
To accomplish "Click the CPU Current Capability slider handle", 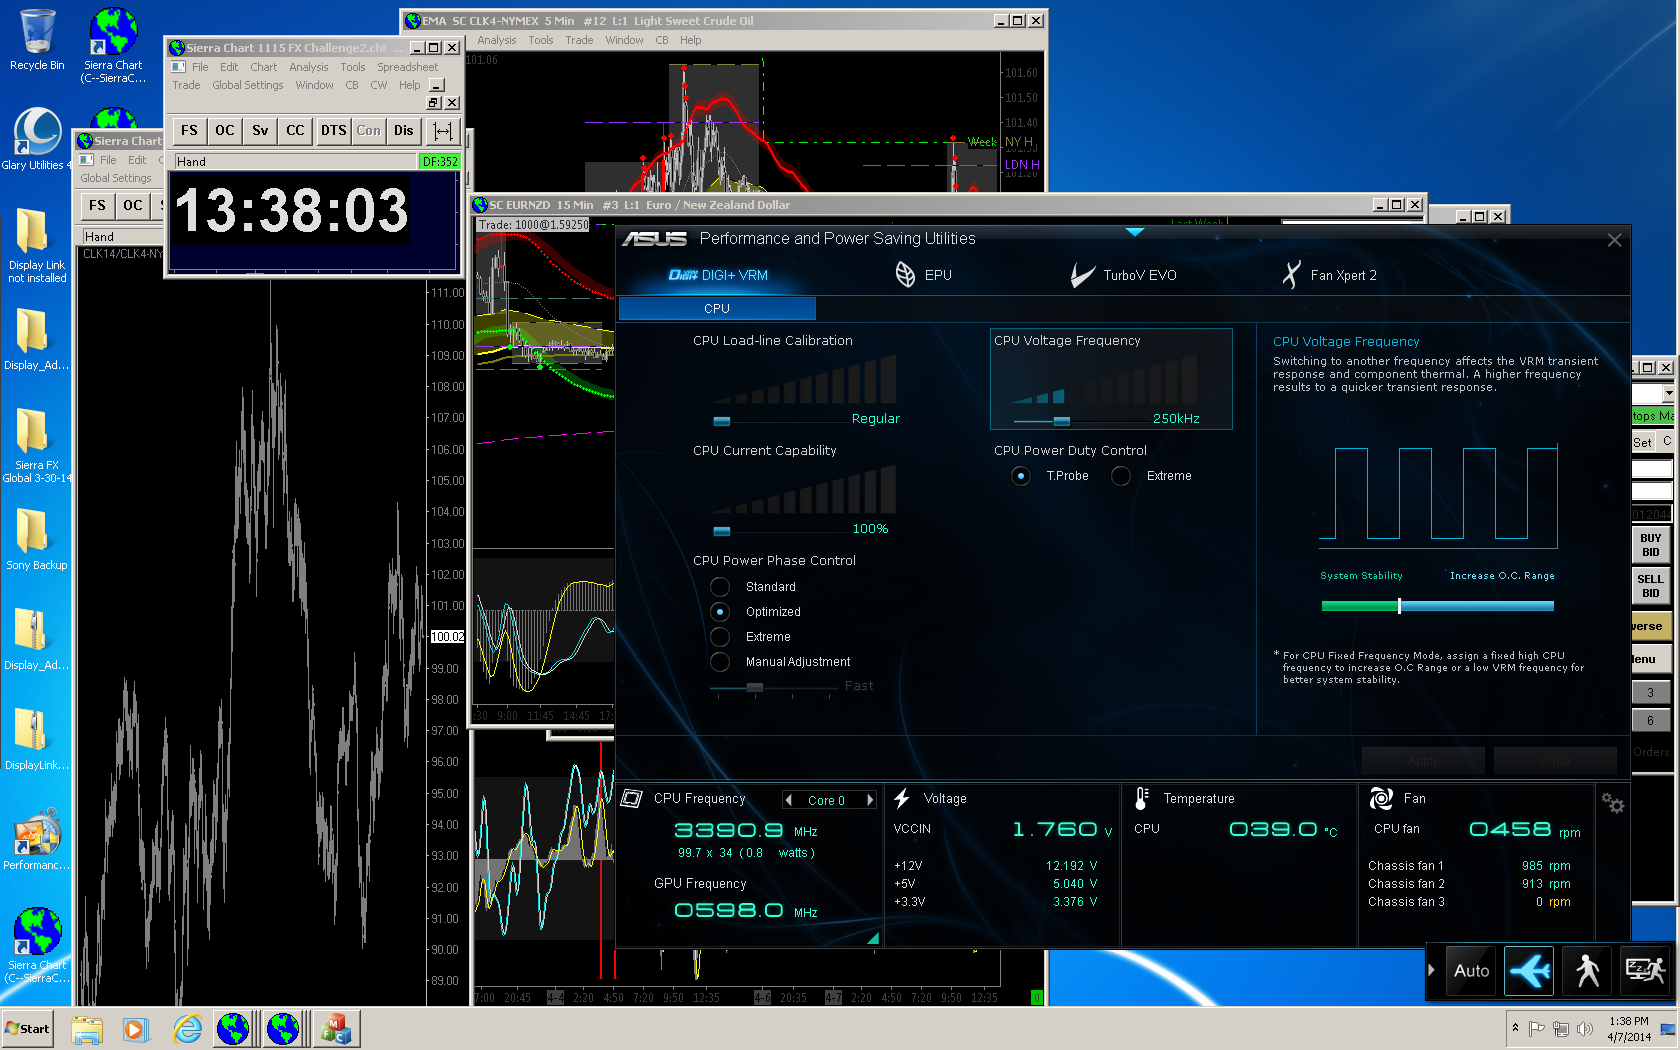I will pyautogui.click(x=721, y=531).
